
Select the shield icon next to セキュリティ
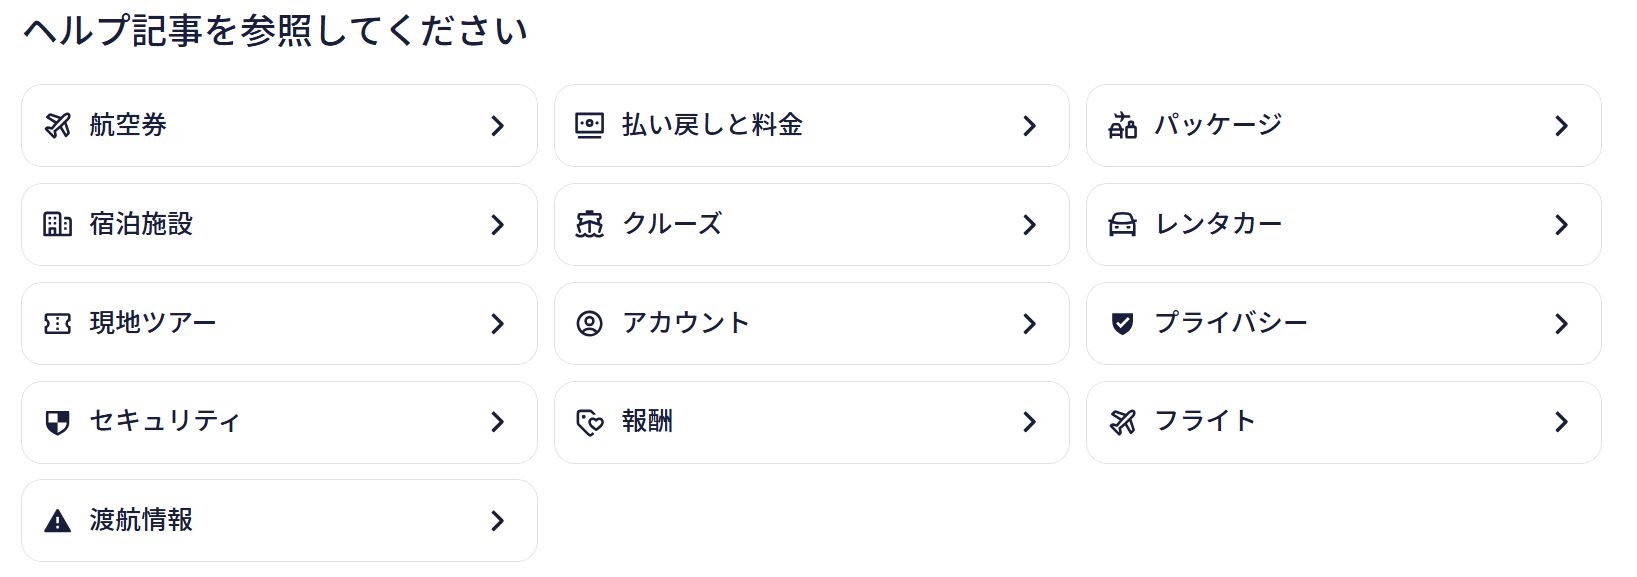tap(59, 422)
